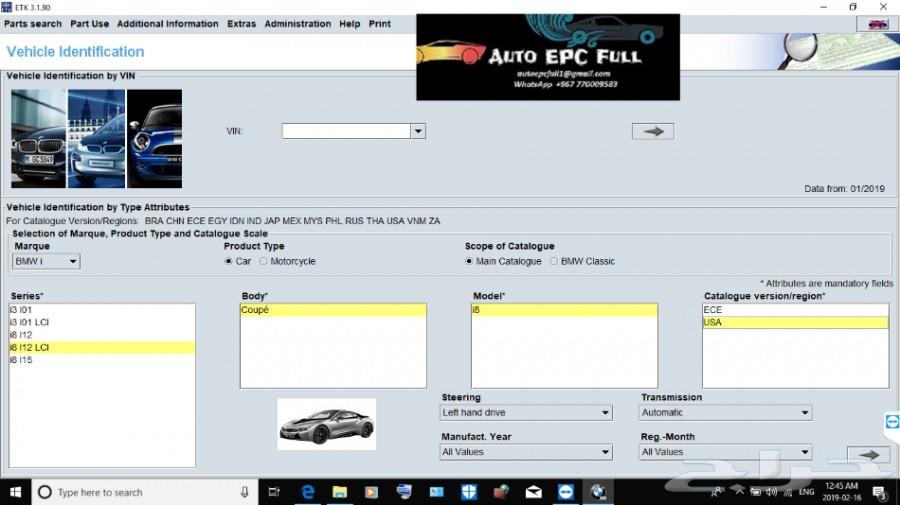
Task: Open the Mail envelope taskbar icon
Action: pos(534,492)
